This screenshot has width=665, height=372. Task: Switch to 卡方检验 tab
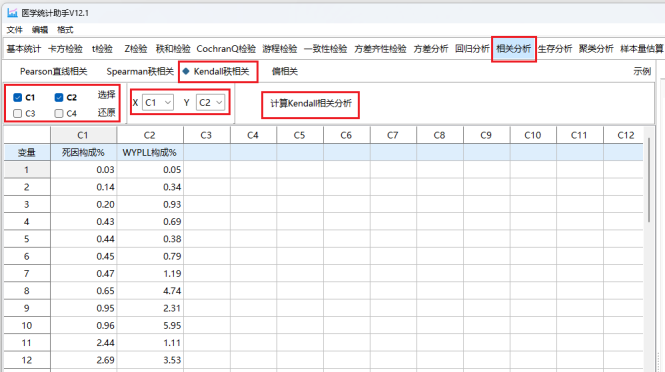point(65,49)
